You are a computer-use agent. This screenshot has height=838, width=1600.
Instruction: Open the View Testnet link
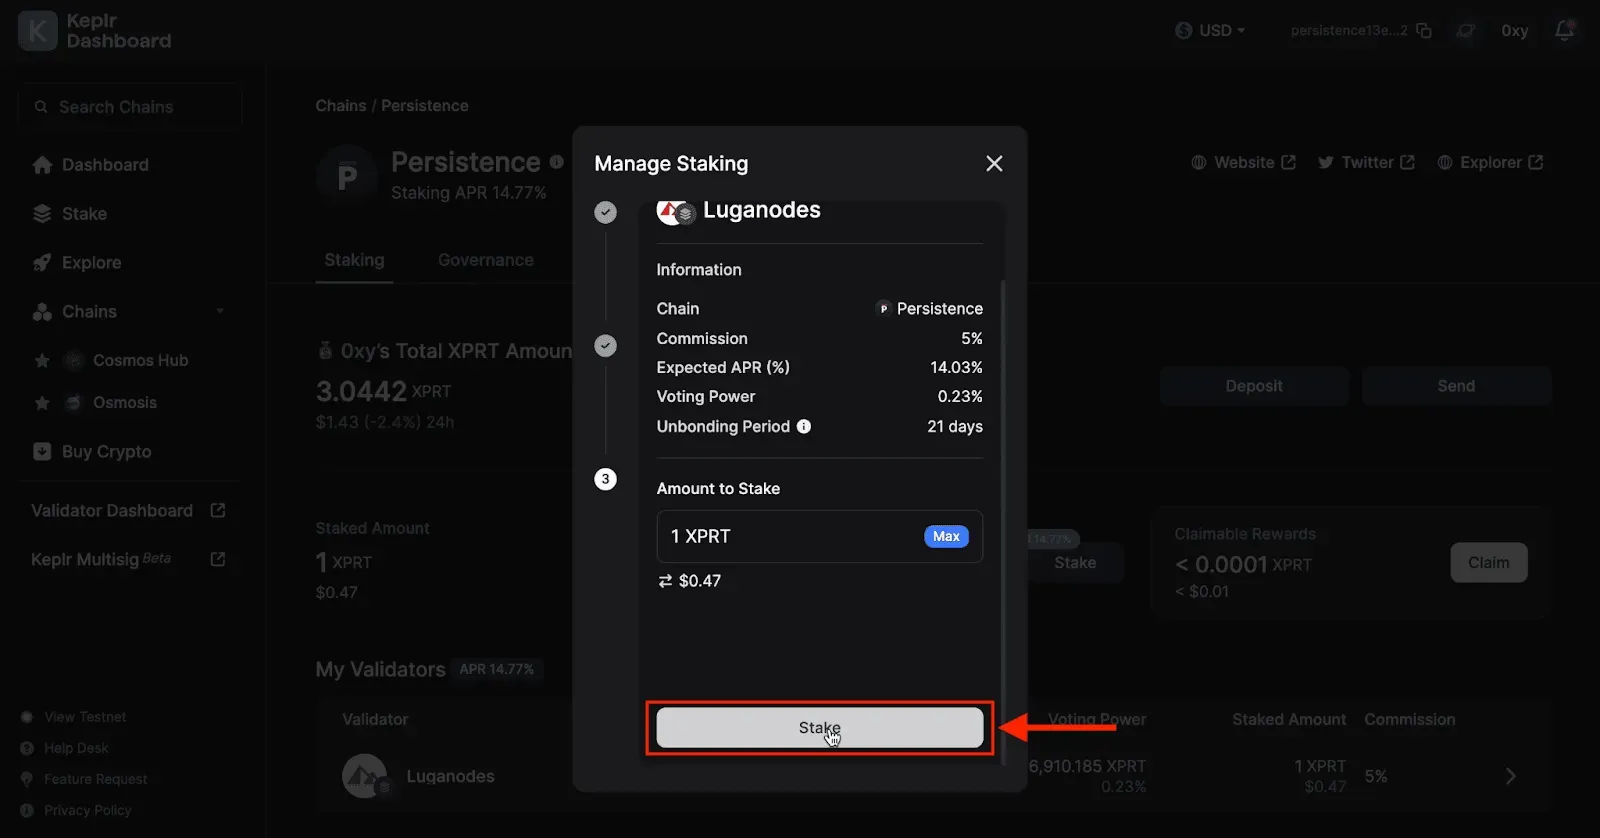pos(85,717)
